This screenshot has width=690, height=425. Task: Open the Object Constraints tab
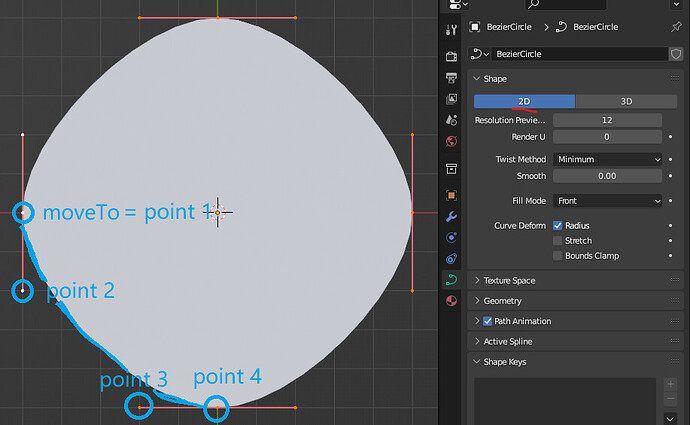(451, 258)
